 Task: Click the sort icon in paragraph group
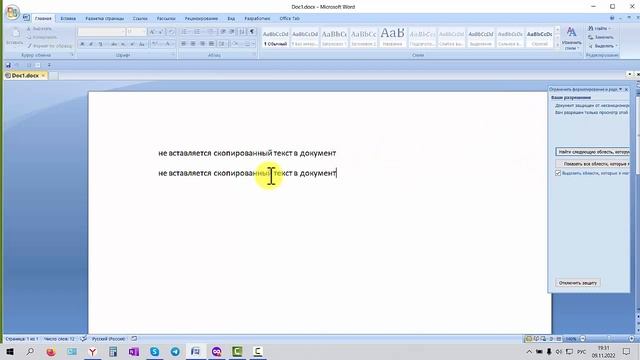click(242, 32)
